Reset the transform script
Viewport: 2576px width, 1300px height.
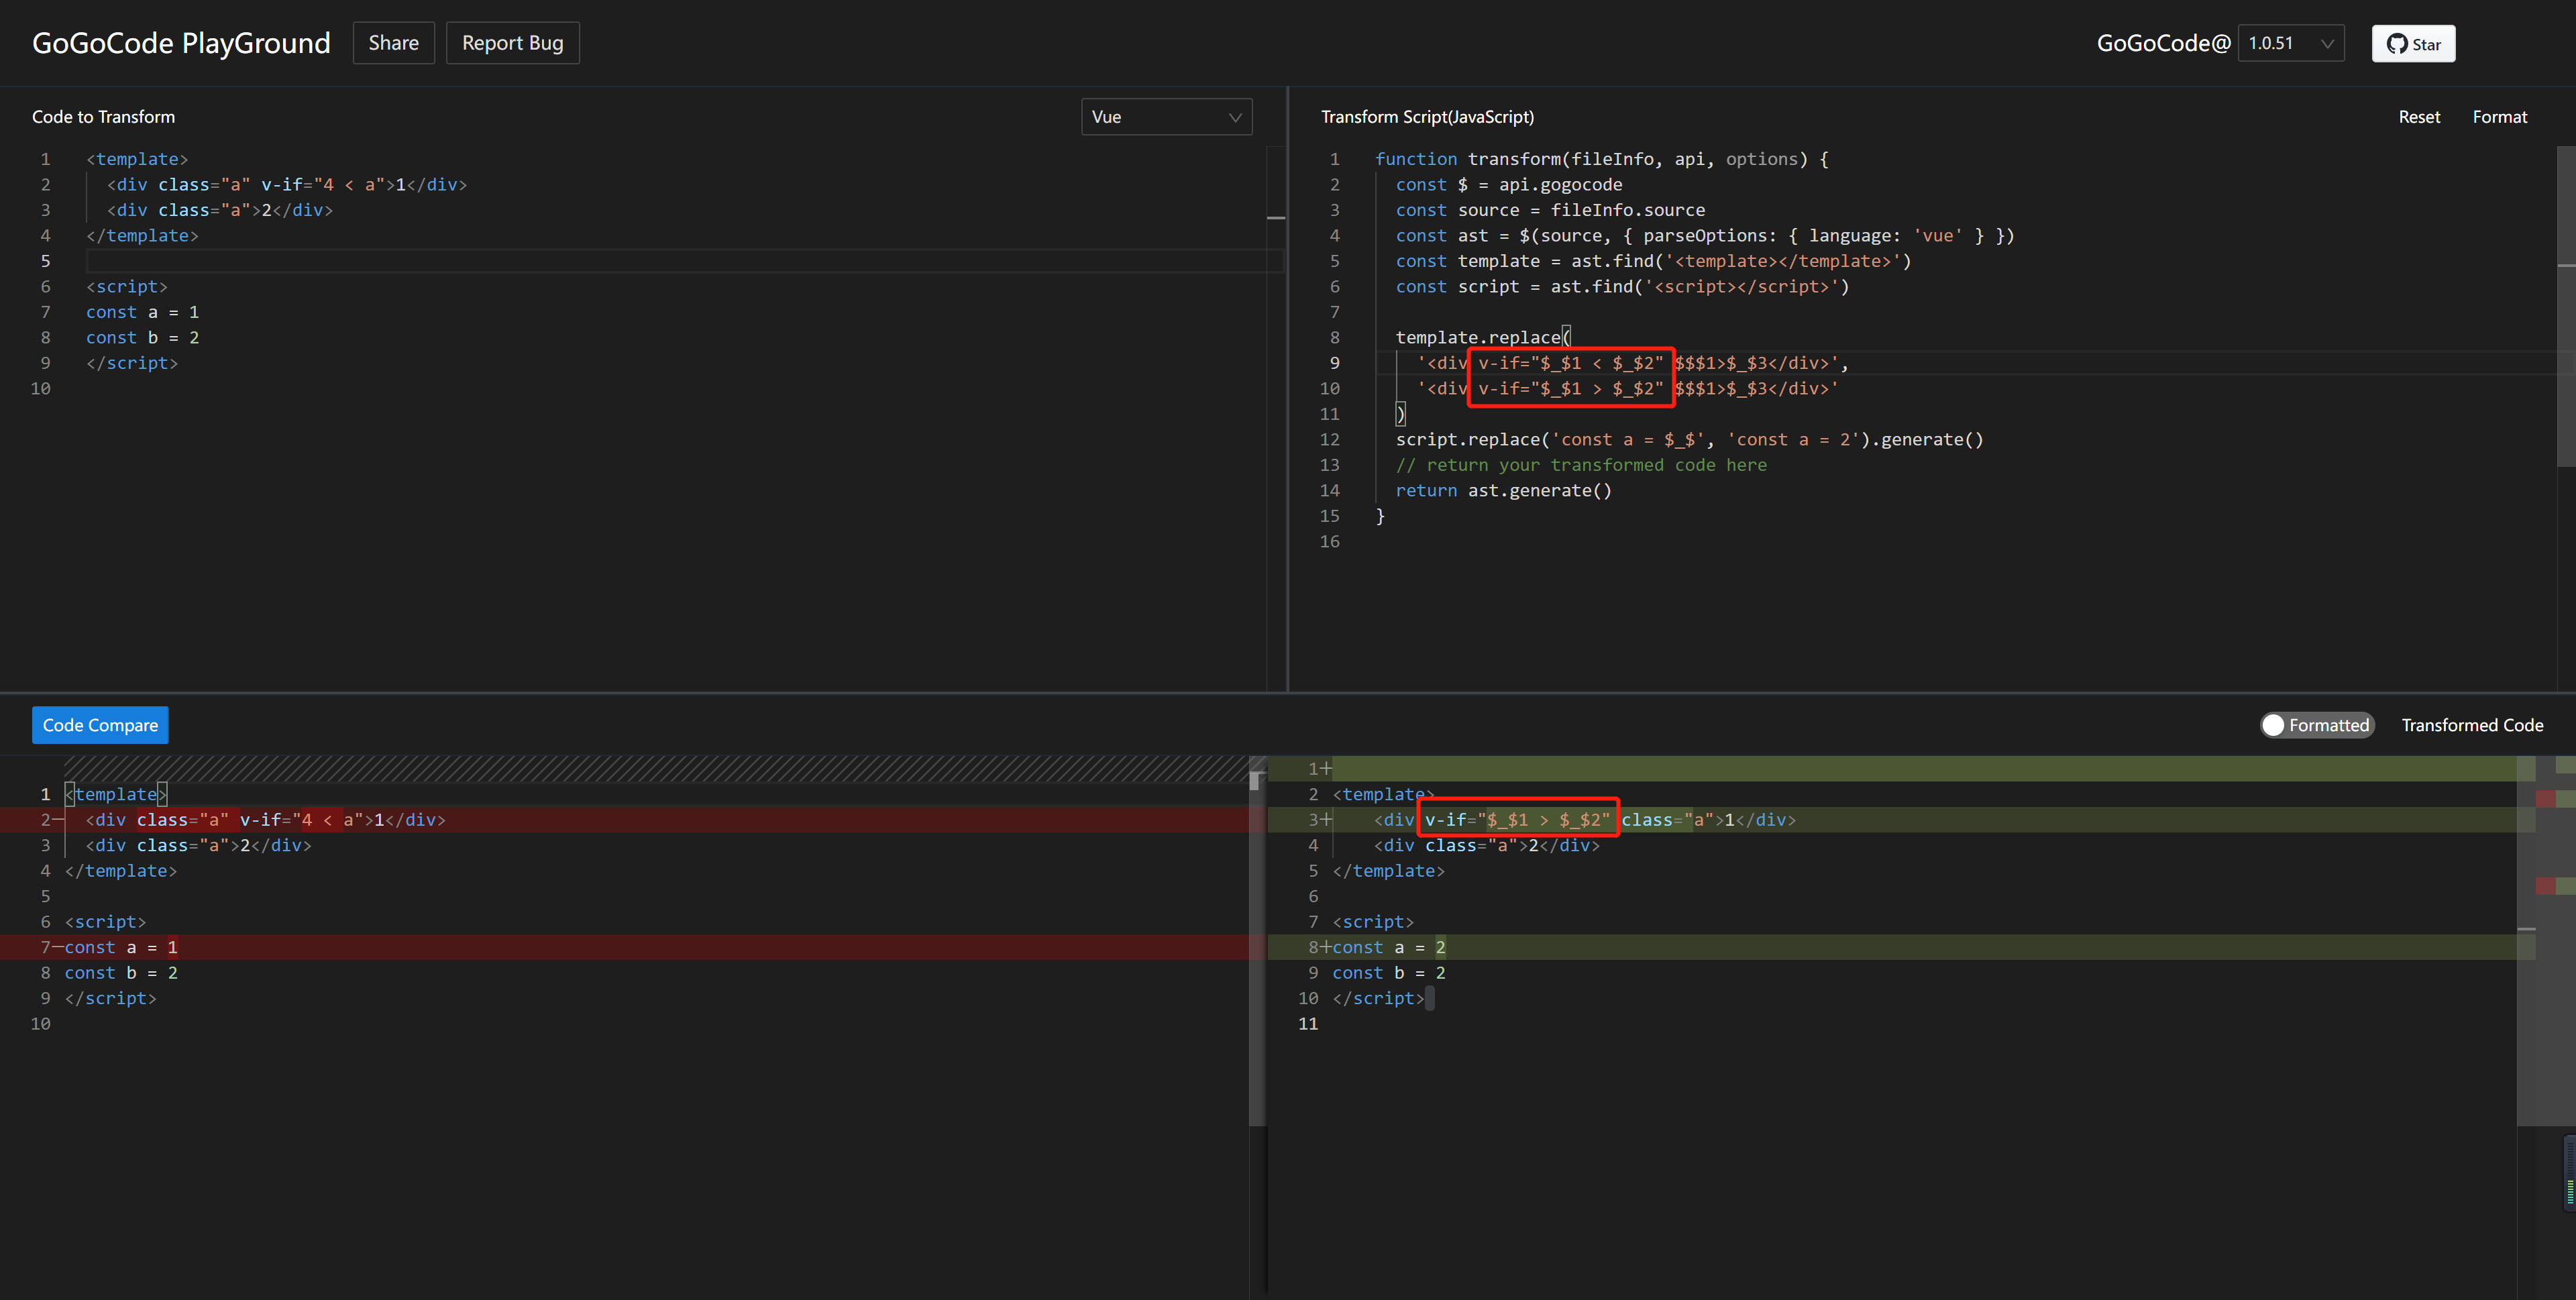coord(2419,116)
